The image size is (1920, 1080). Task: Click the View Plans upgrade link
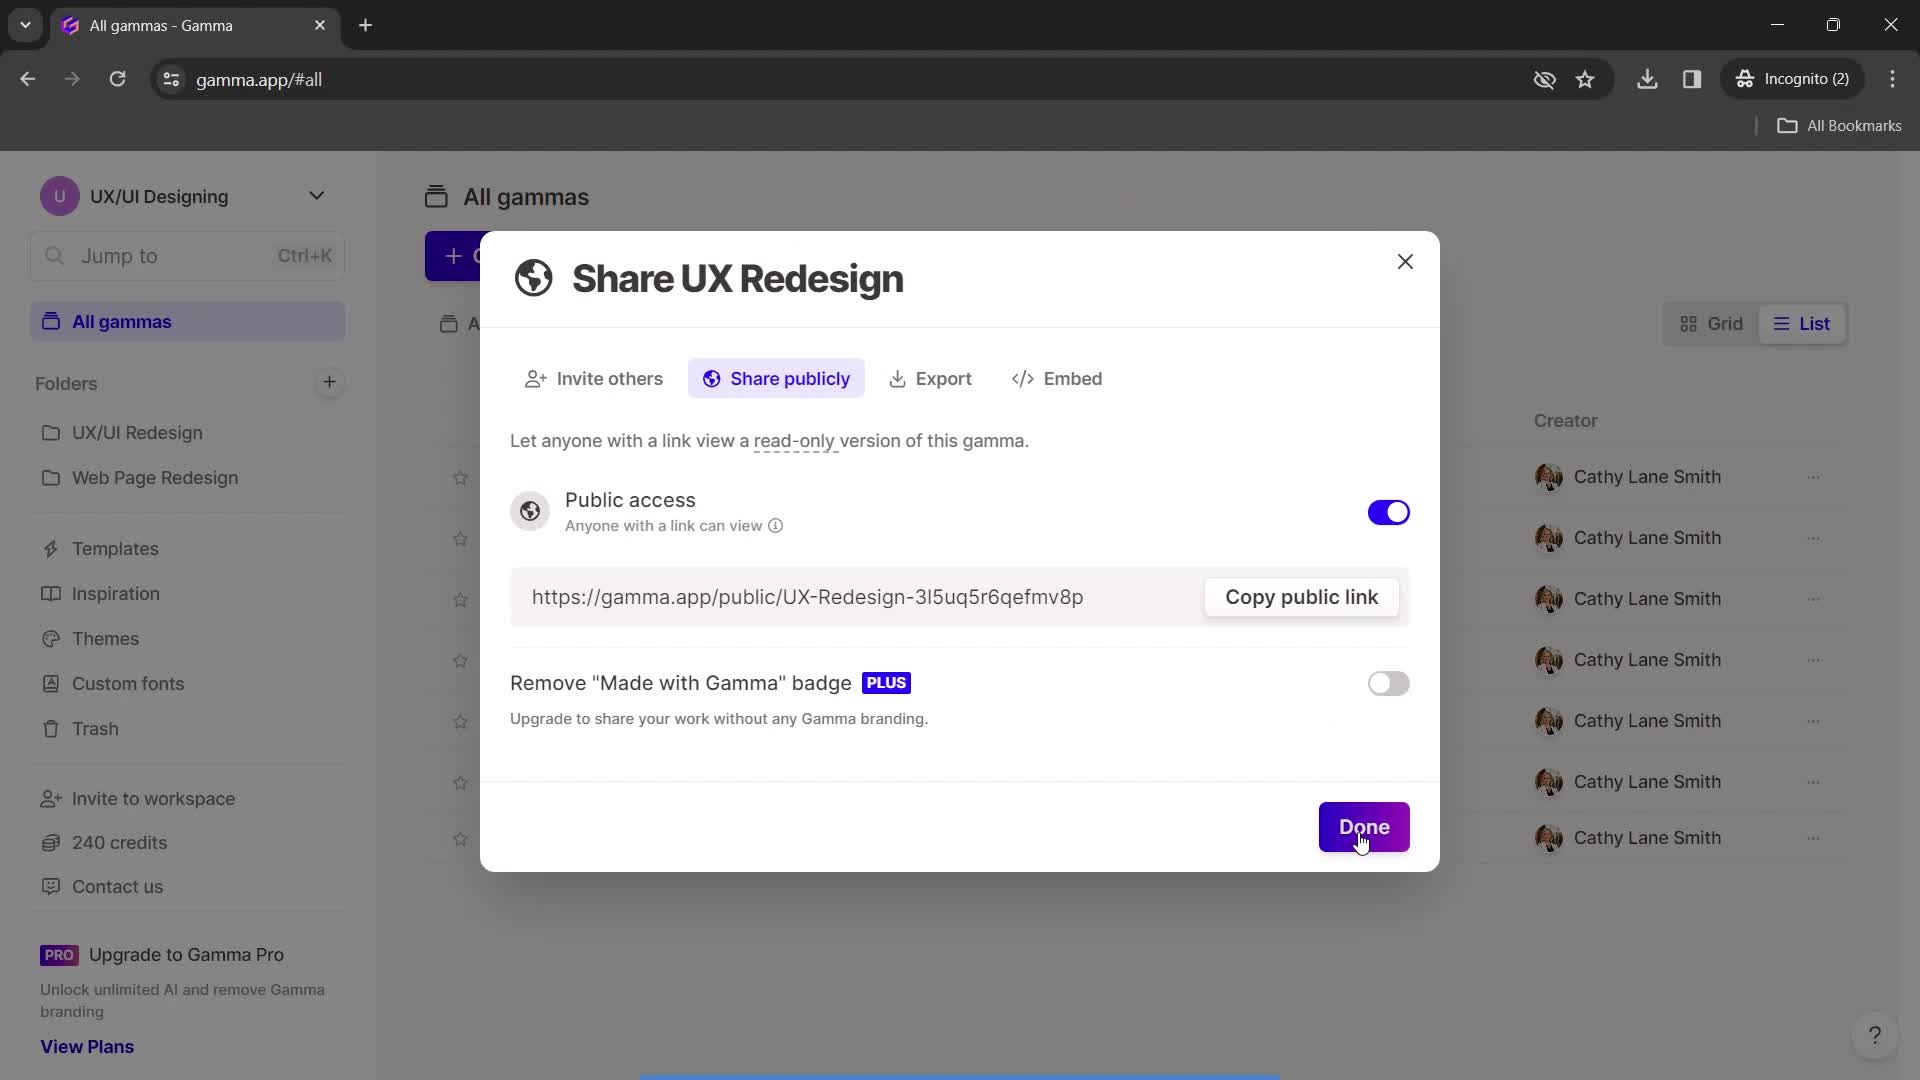[87, 1046]
